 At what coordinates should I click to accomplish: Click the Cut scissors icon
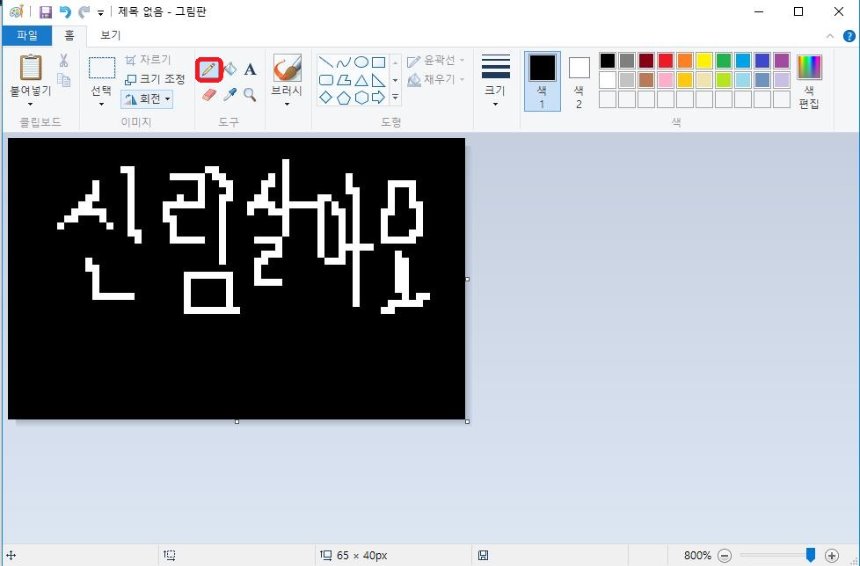[x=64, y=60]
